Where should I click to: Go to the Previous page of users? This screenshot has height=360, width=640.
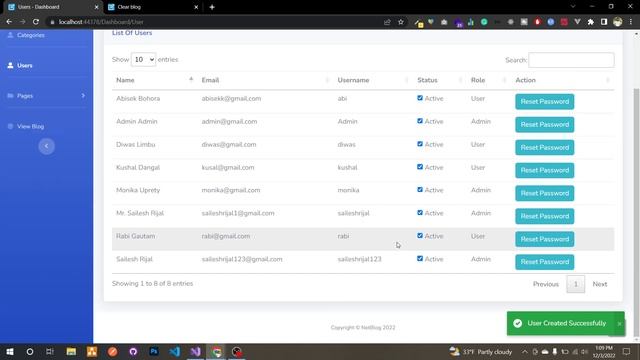[x=546, y=284]
